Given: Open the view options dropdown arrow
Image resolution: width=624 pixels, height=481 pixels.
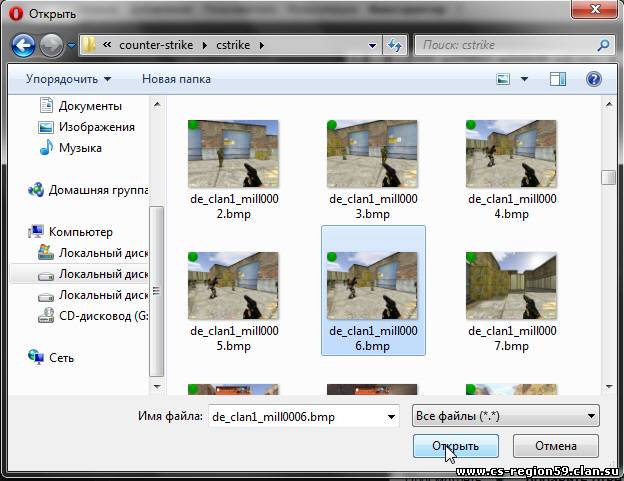Looking at the screenshot, I should [x=525, y=79].
